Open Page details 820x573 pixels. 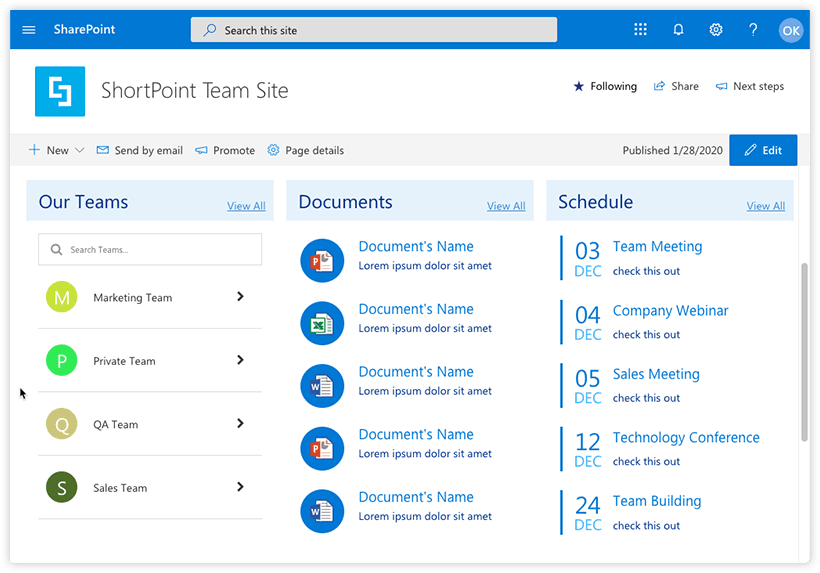click(305, 151)
